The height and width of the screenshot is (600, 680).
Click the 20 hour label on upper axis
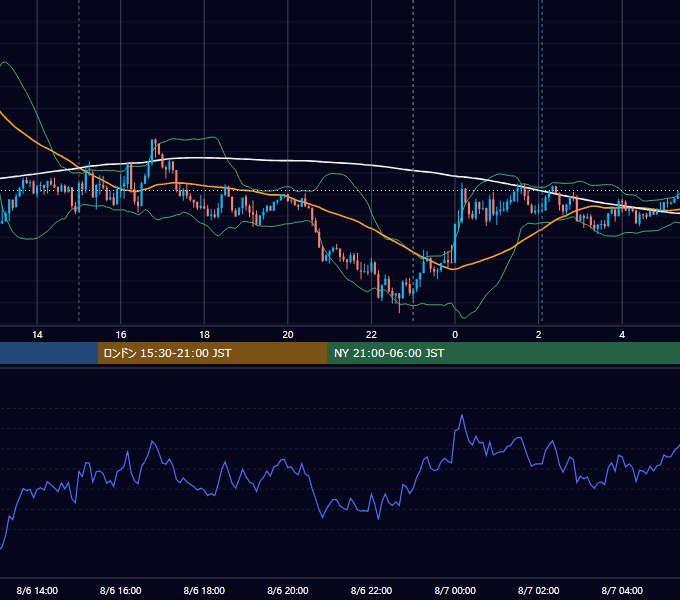click(x=288, y=335)
